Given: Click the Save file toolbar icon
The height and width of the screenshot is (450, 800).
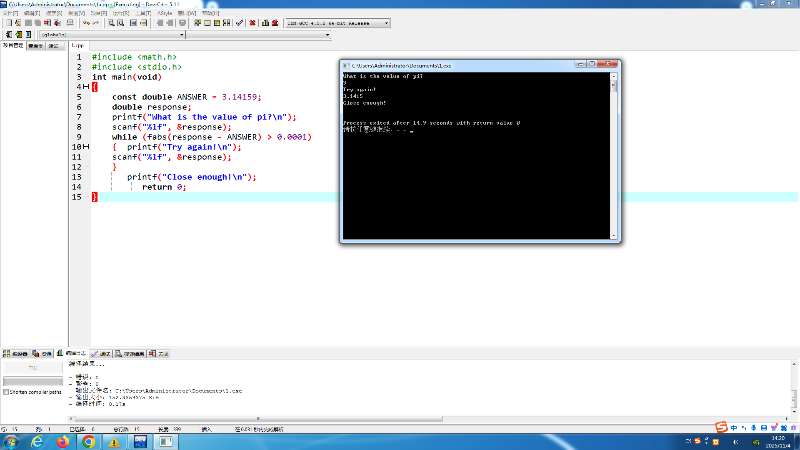Looking at the screenshot, I should point(28,23).
